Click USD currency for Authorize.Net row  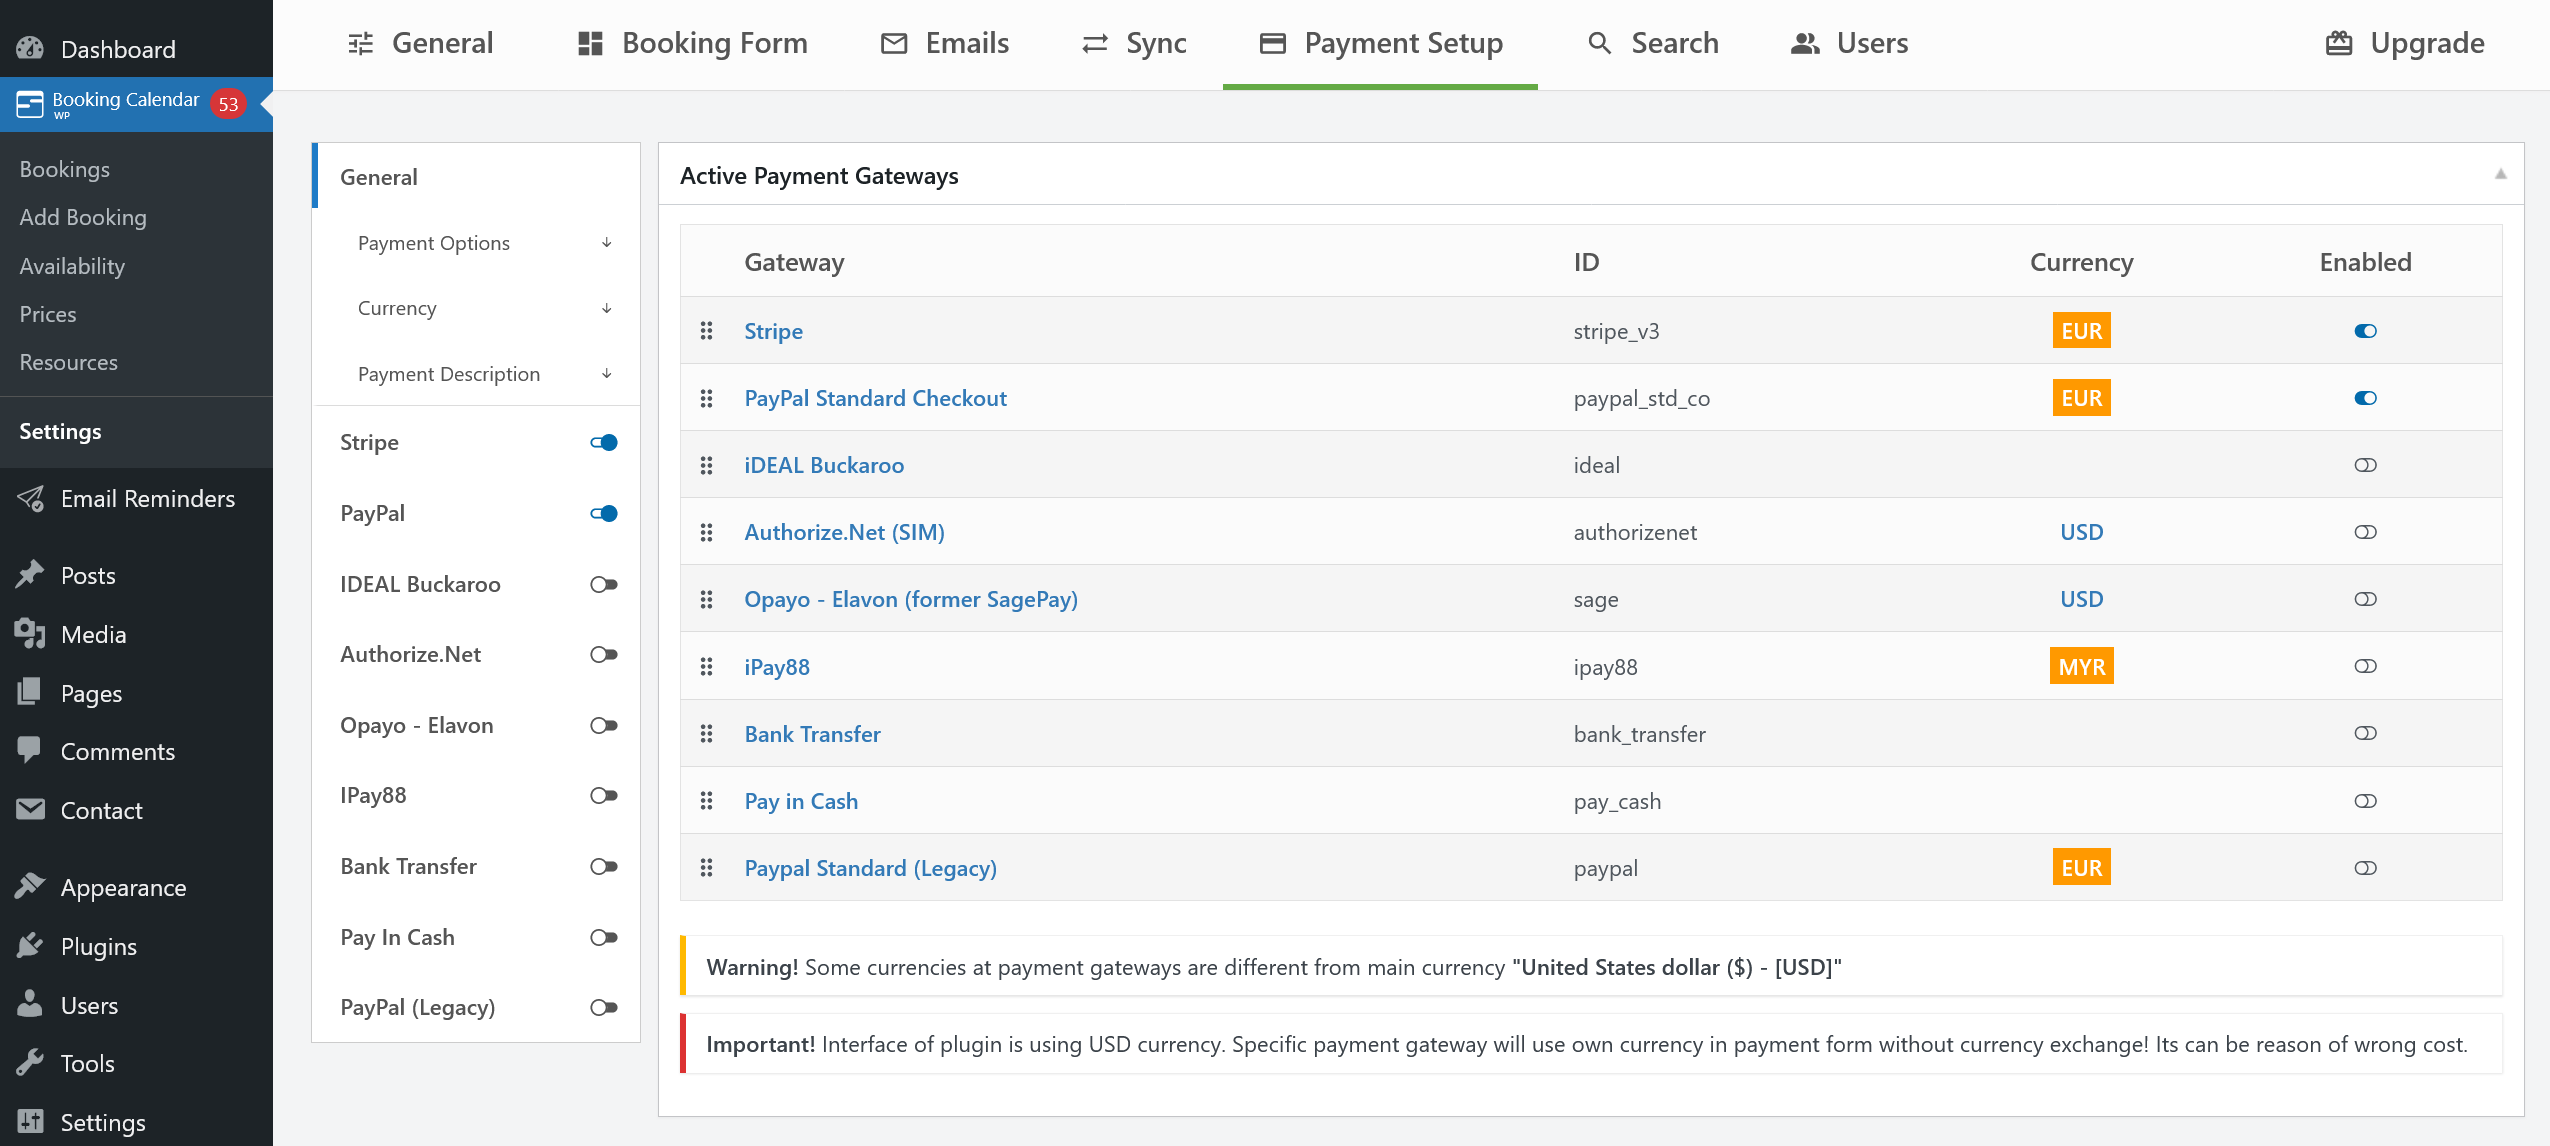coord(2081,532)
